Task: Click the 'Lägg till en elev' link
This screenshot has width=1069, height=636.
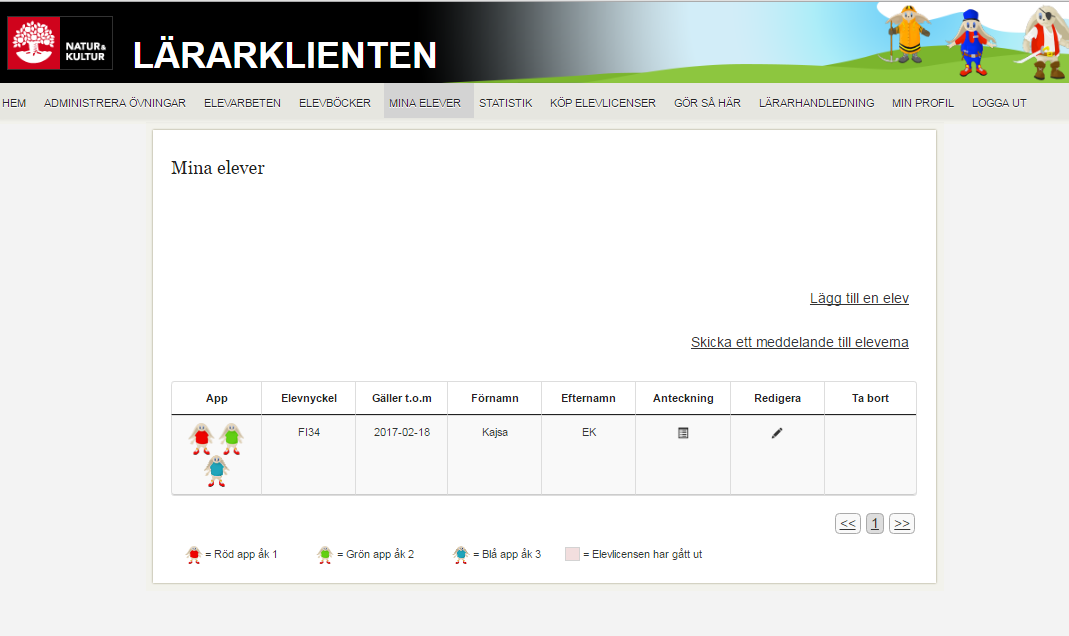Action: click(x=859, y=299)
